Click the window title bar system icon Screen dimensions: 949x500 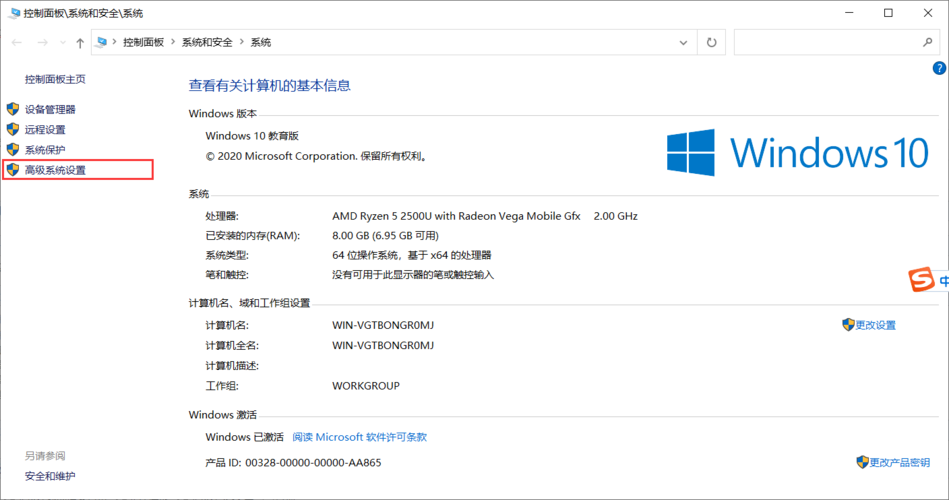coord(13,13)
